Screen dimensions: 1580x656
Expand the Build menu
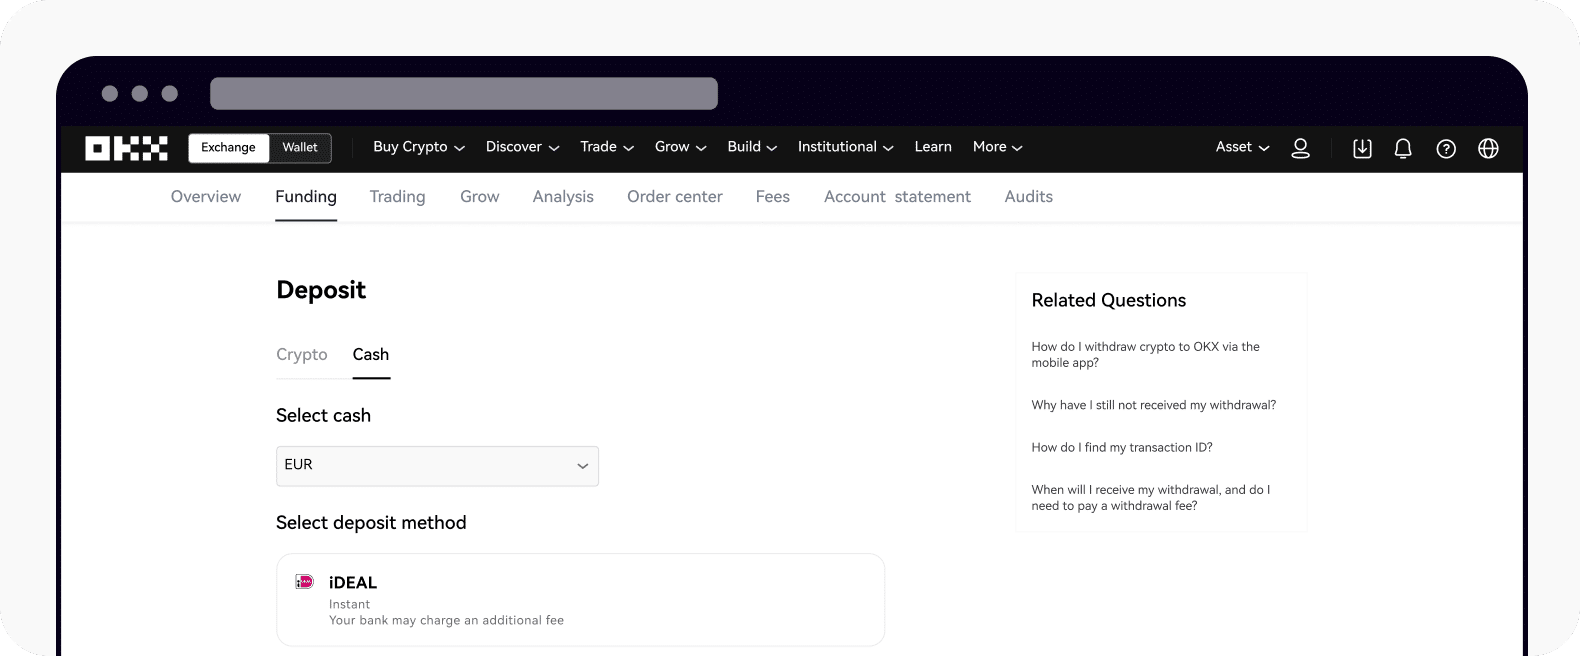(x=752, y=147)
